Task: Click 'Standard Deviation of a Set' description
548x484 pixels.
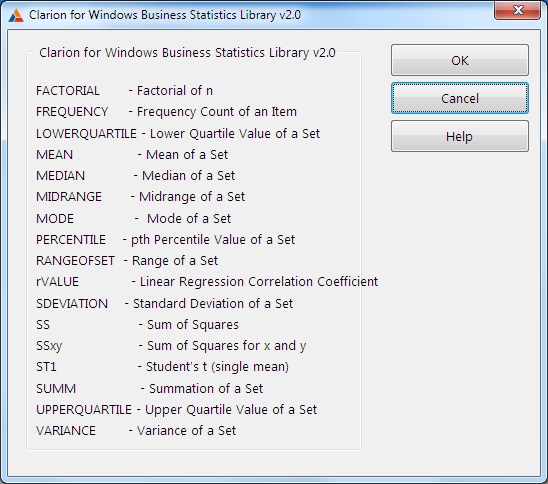Action: point(213,304)
